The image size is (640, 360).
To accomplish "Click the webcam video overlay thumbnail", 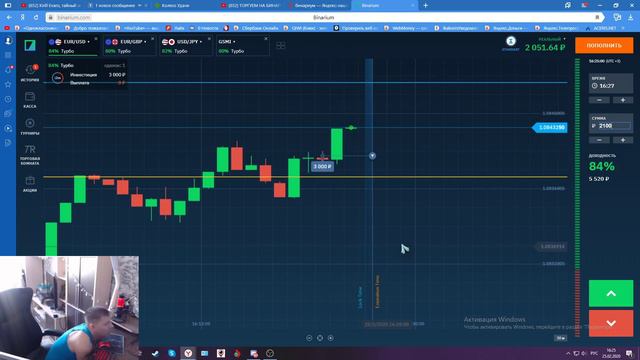I will (x=69, y=308).
